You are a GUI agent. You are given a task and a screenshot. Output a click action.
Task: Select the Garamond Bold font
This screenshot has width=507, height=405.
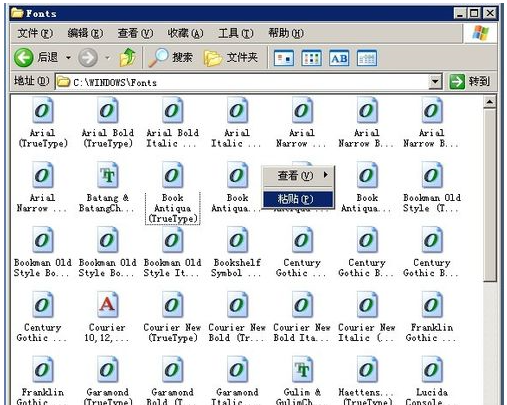[172, 380]
